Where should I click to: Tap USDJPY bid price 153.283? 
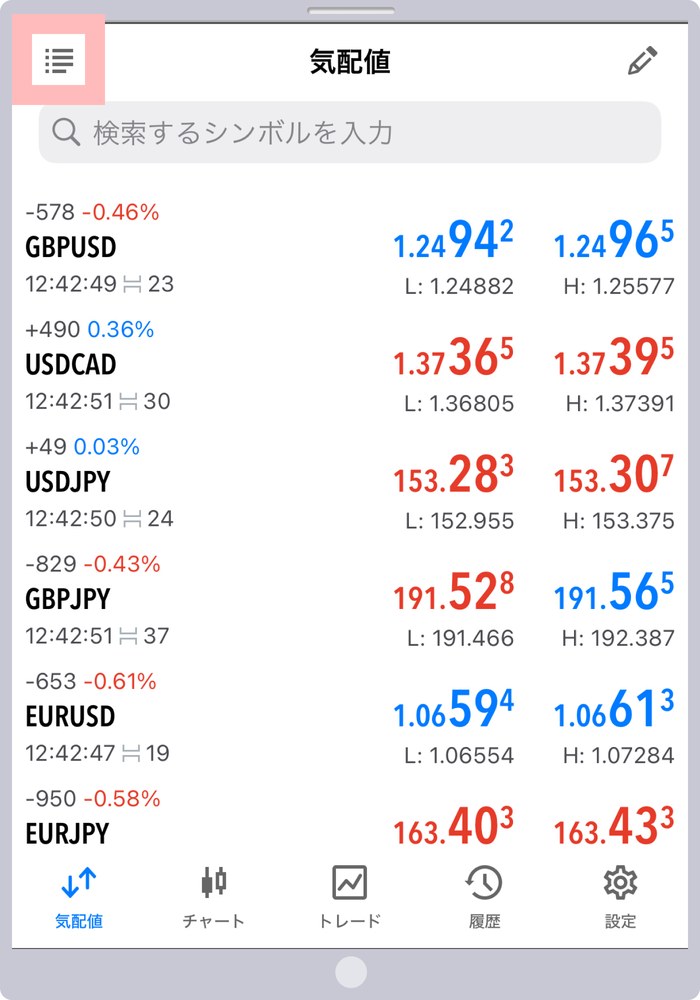pyautogui.click(x=453, y=474)
